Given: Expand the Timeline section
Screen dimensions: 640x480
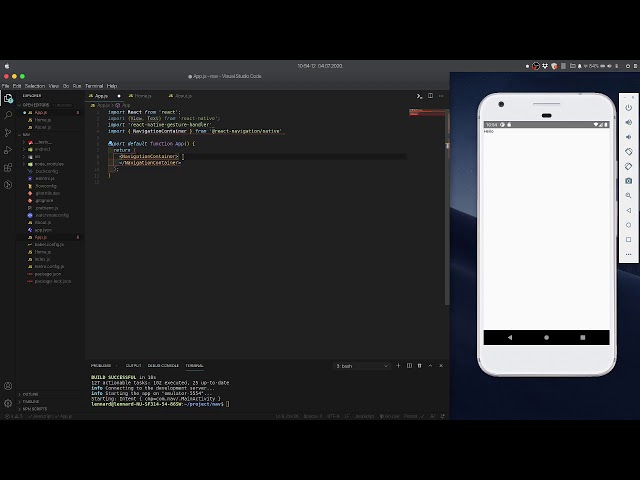Looking at the screenshot, I should 31,402.
